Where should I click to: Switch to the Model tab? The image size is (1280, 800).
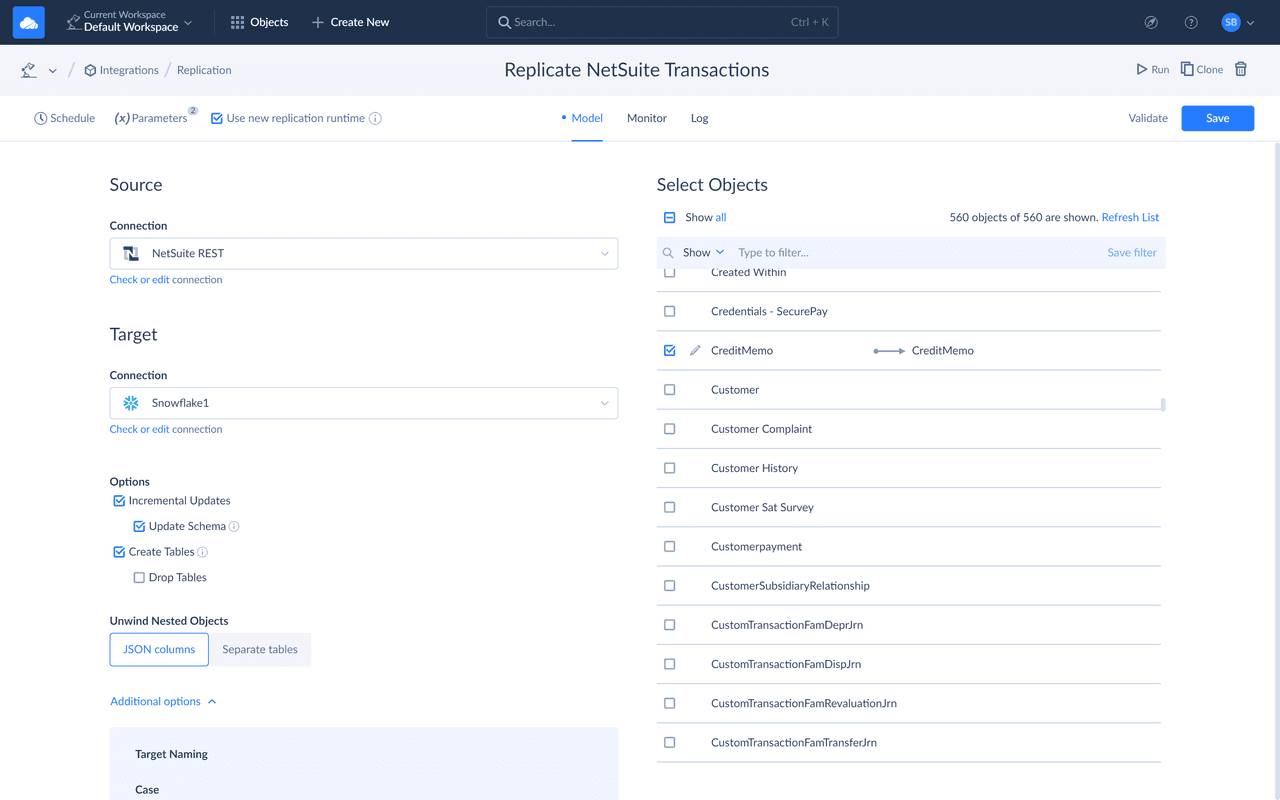point(587,118)
